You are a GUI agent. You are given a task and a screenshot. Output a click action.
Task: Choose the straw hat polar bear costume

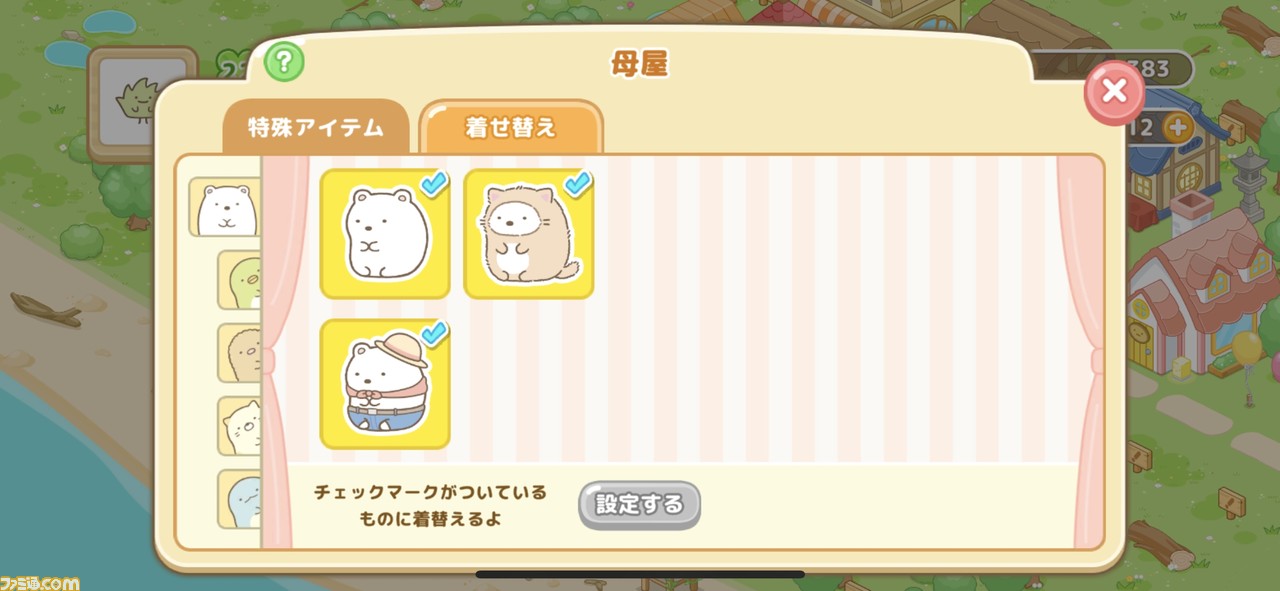pos(385,384)
